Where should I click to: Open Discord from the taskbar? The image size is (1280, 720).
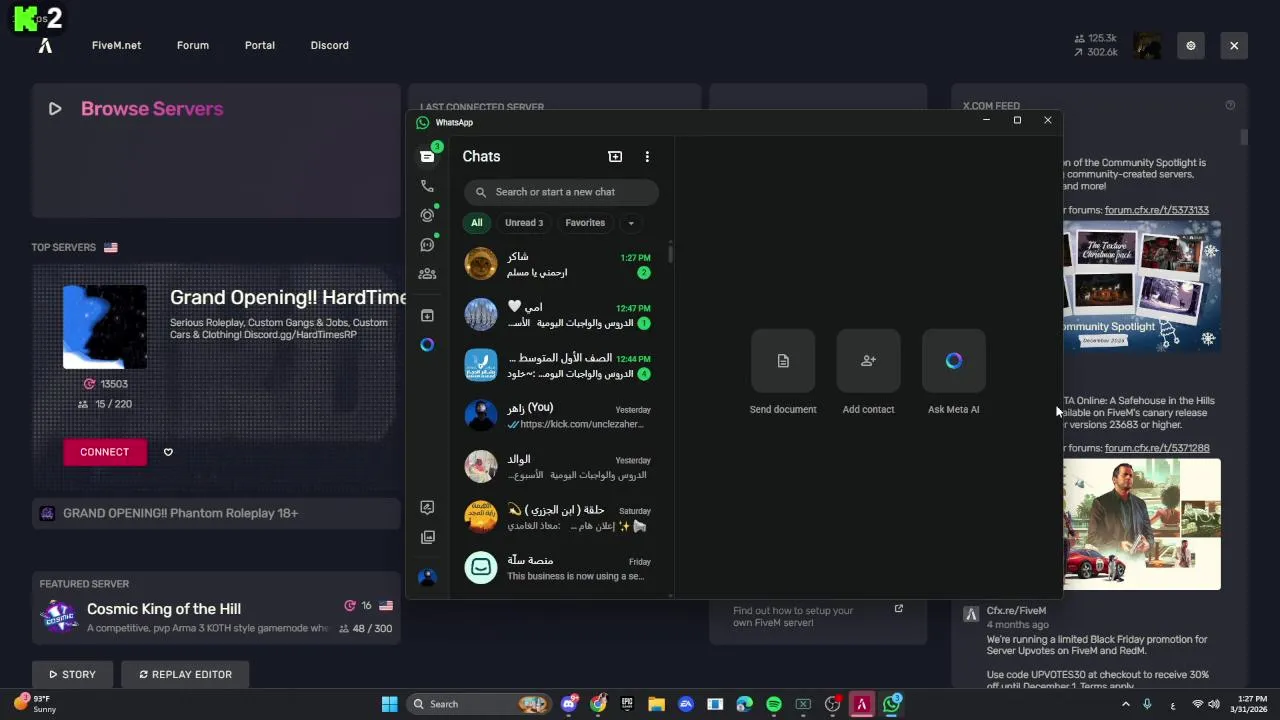[x=570, y=704]
